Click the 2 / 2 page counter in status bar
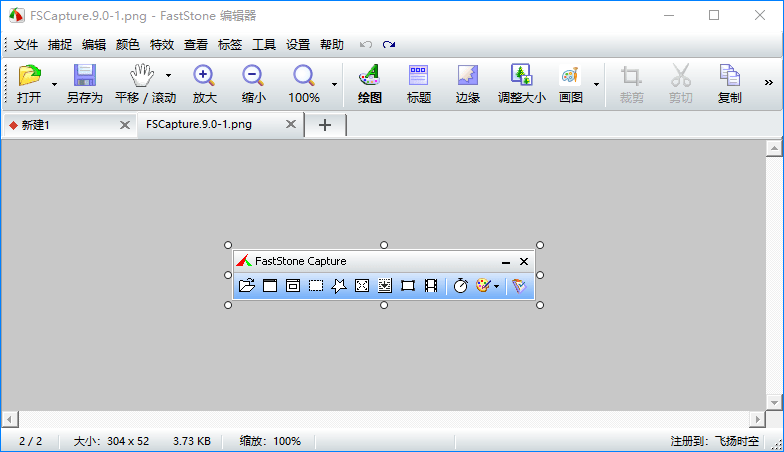This screenshot has height=452, width=784. (x=30, y=441)
